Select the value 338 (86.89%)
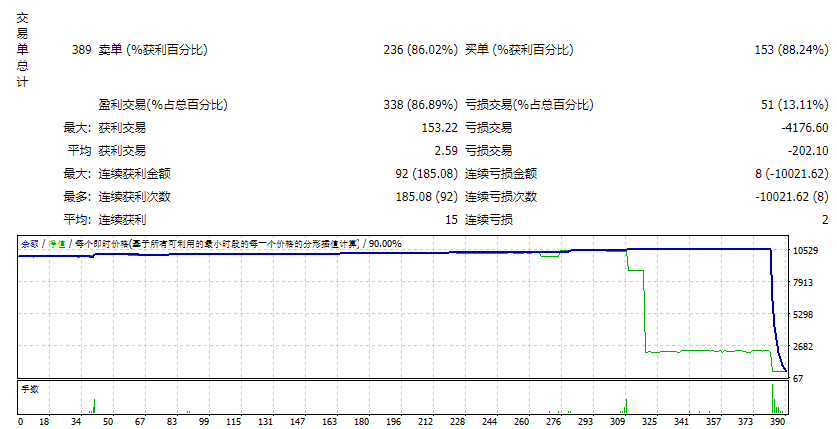 pos(421,105)
